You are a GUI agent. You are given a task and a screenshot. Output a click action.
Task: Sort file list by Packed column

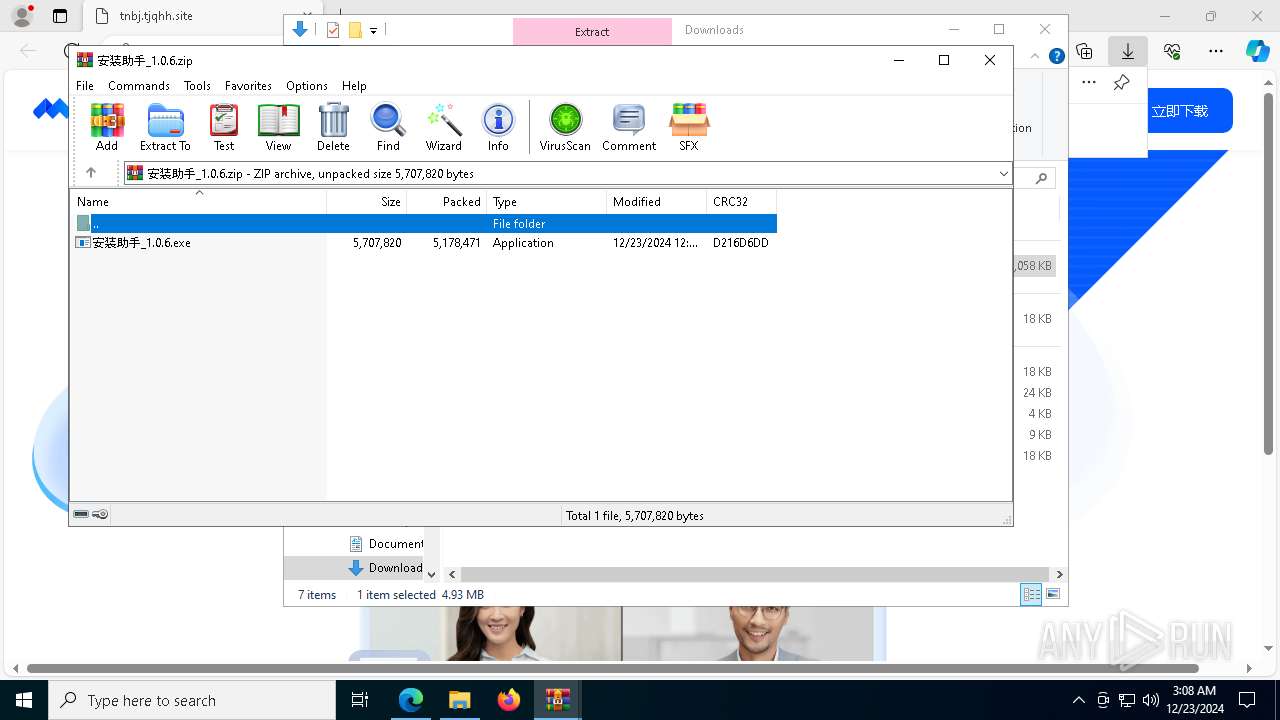tap(447, 202)
